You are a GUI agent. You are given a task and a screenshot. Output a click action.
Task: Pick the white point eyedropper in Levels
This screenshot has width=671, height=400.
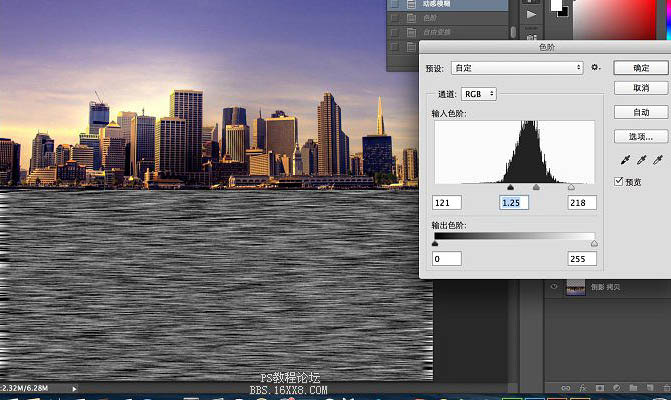[x=658, y=160]
